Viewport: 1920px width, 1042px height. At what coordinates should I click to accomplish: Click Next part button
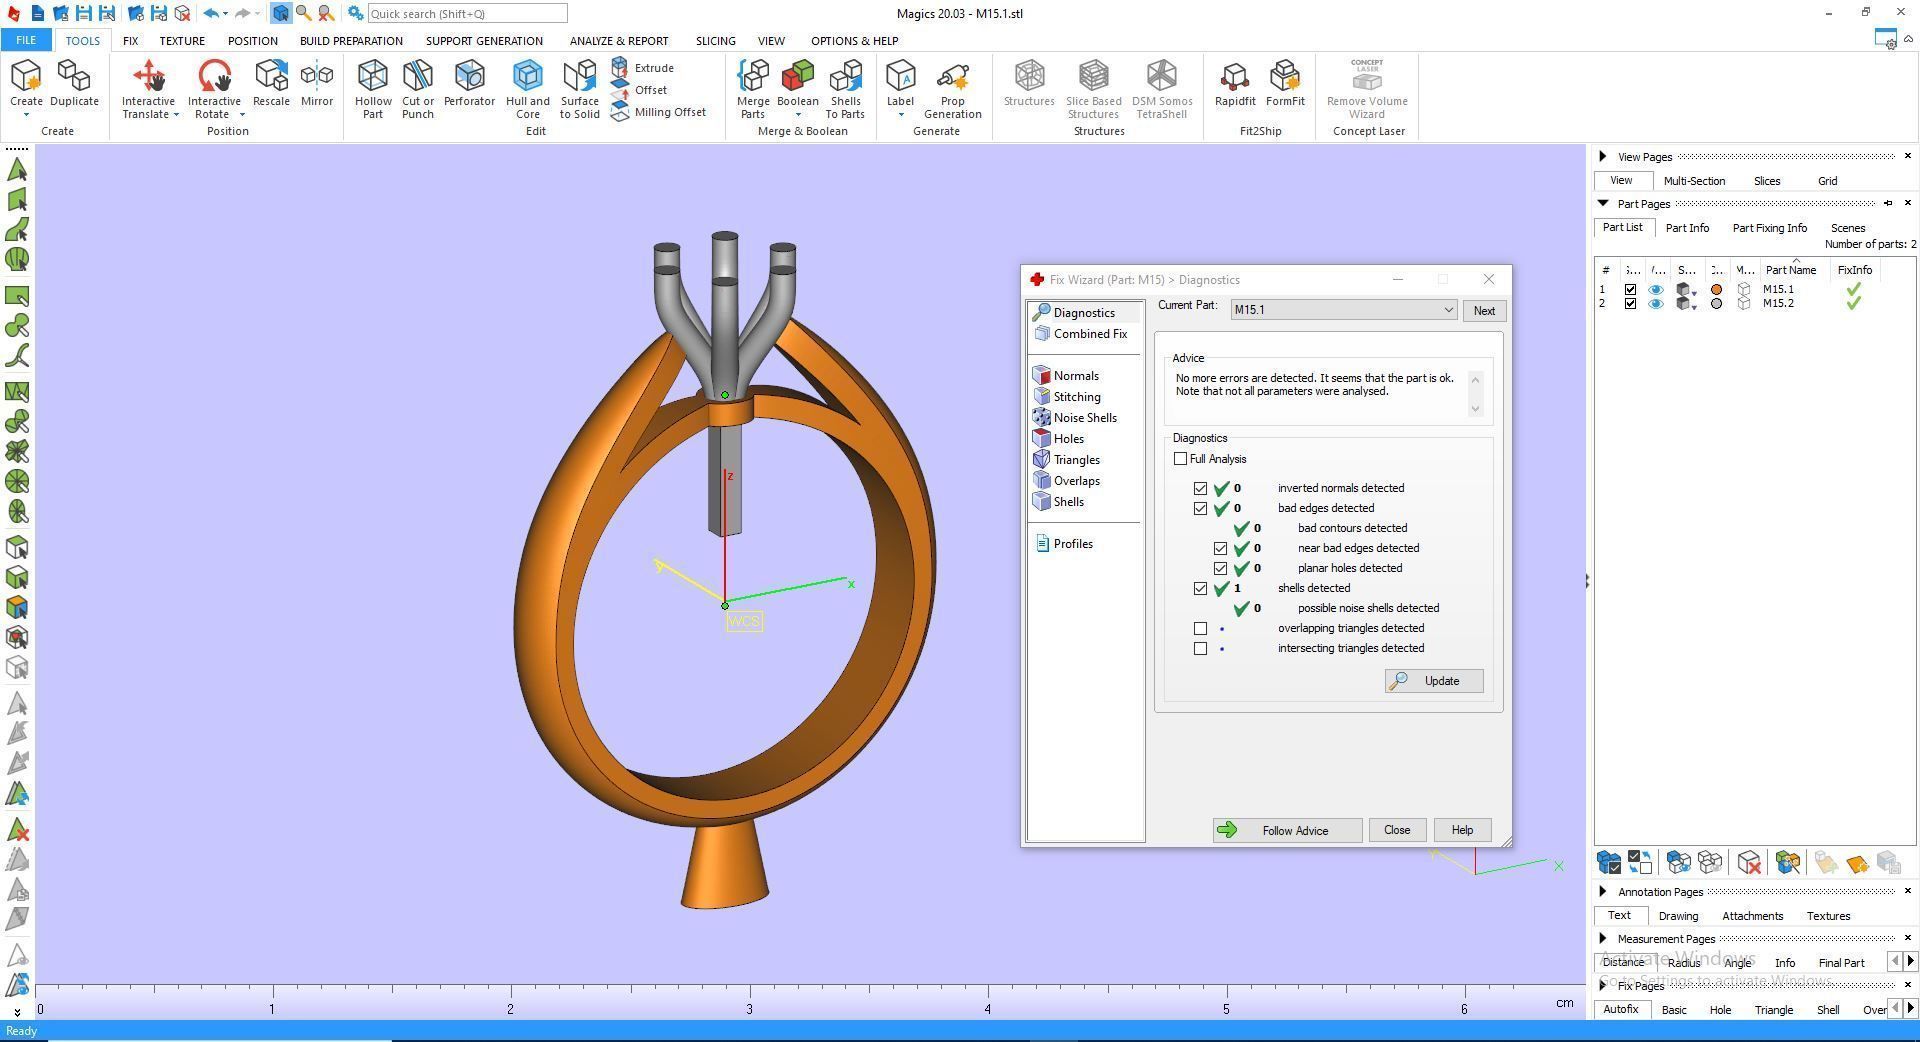(x=1484, y=311)
